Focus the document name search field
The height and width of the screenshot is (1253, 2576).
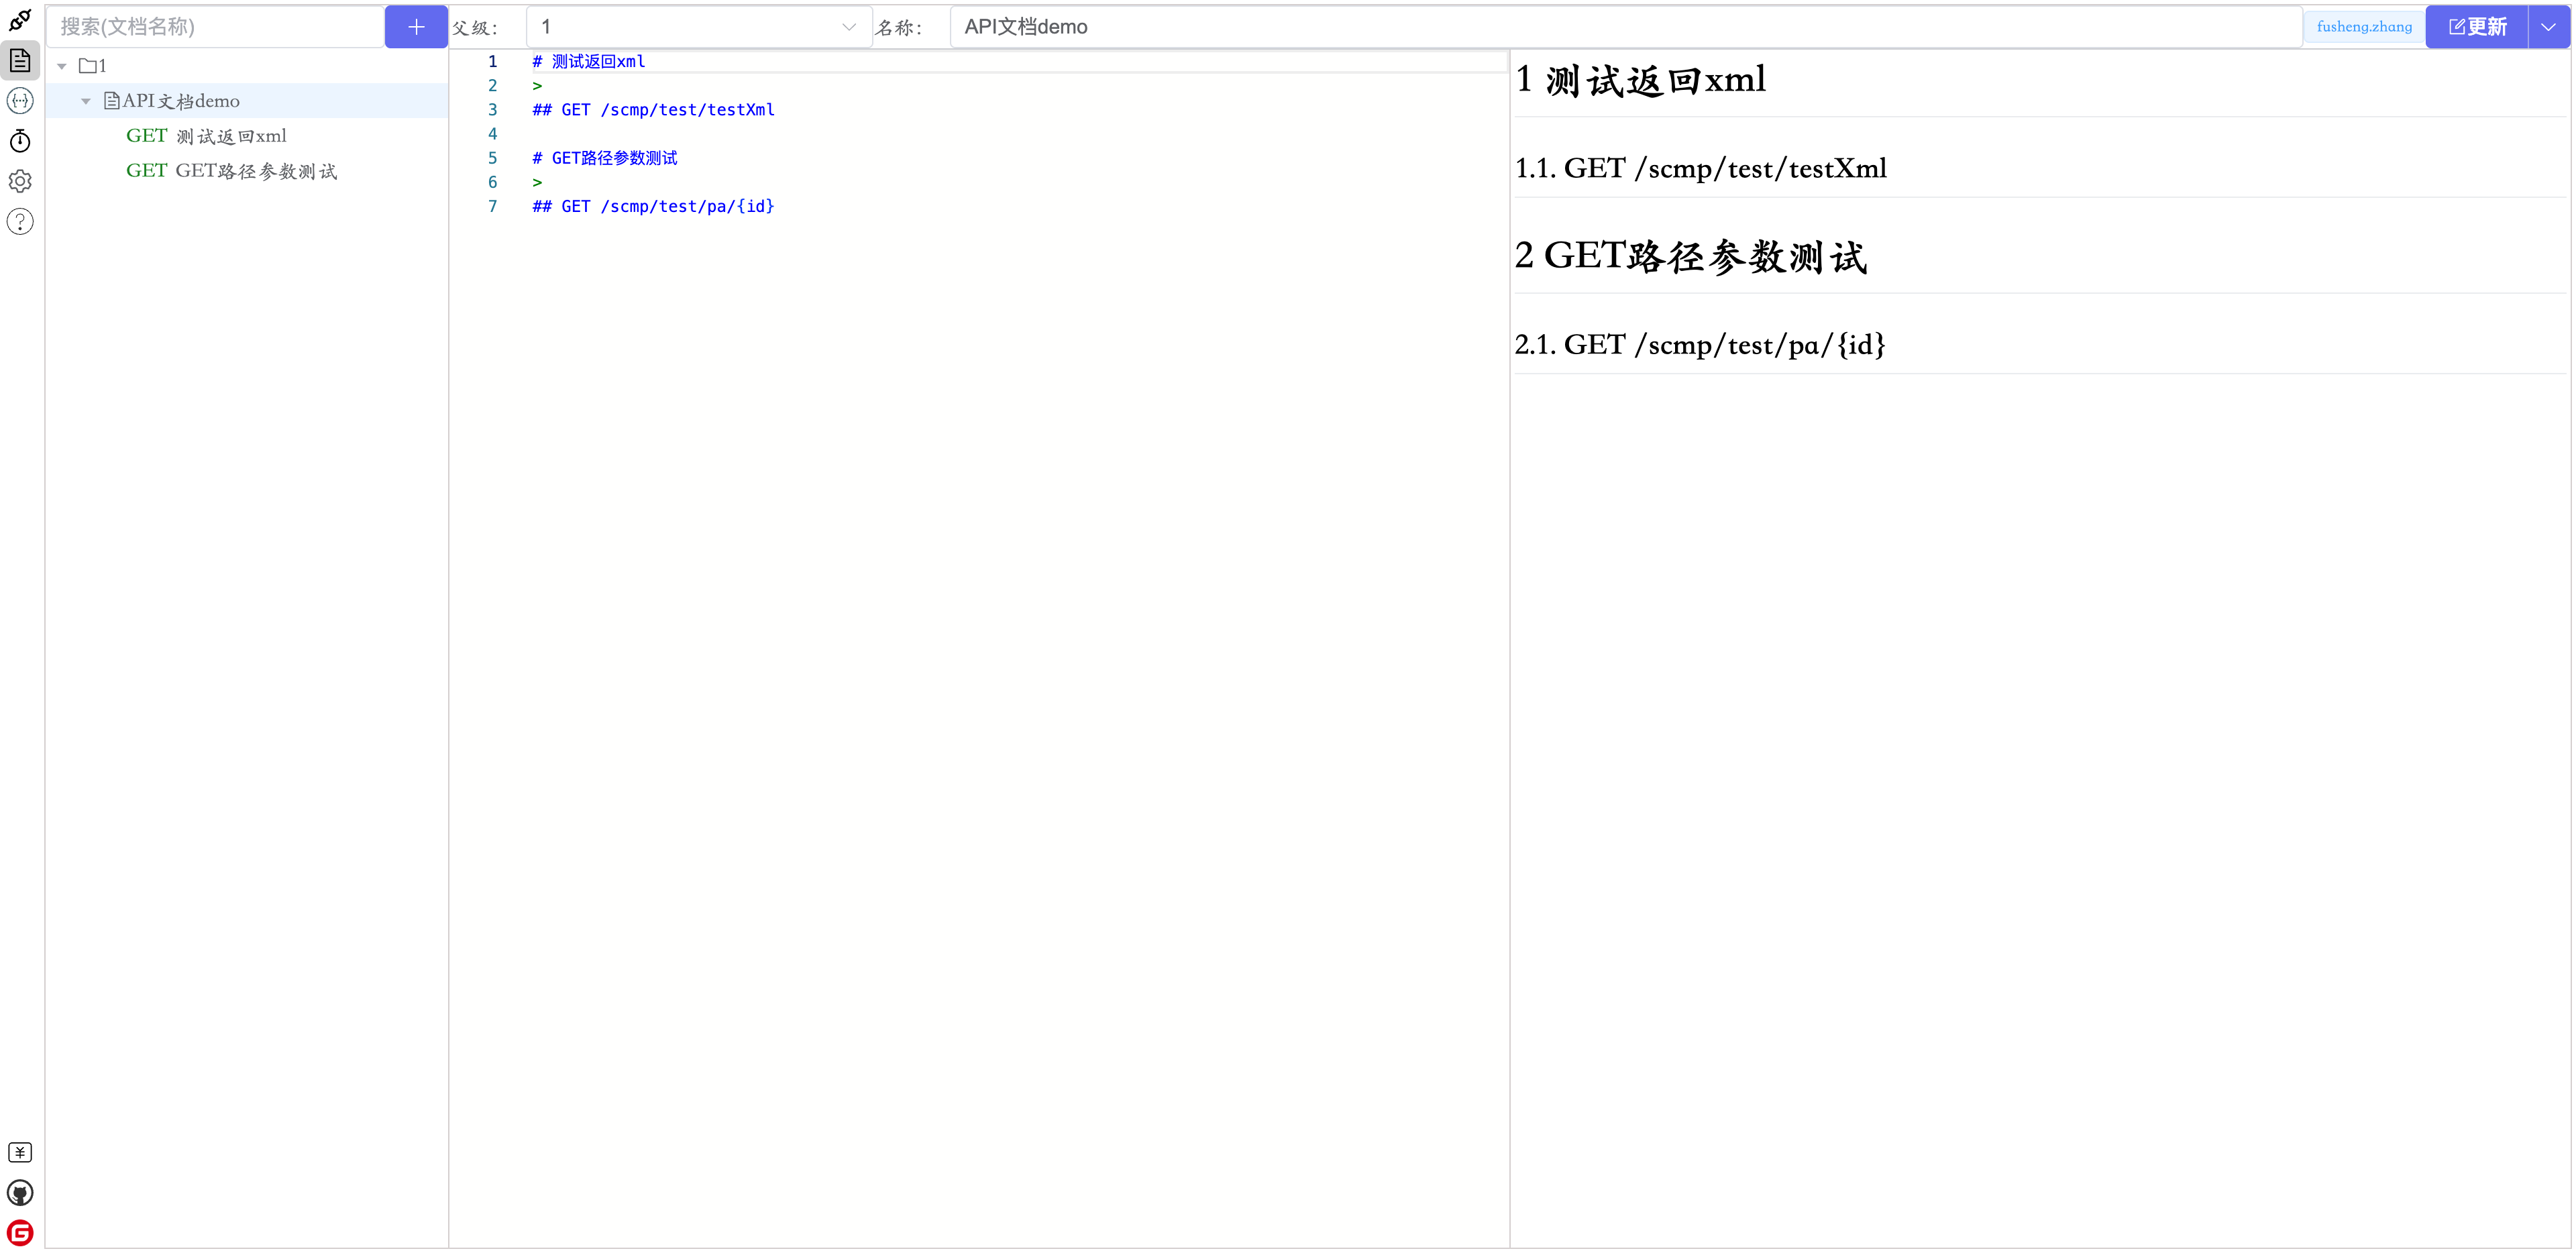pos(216,27)
